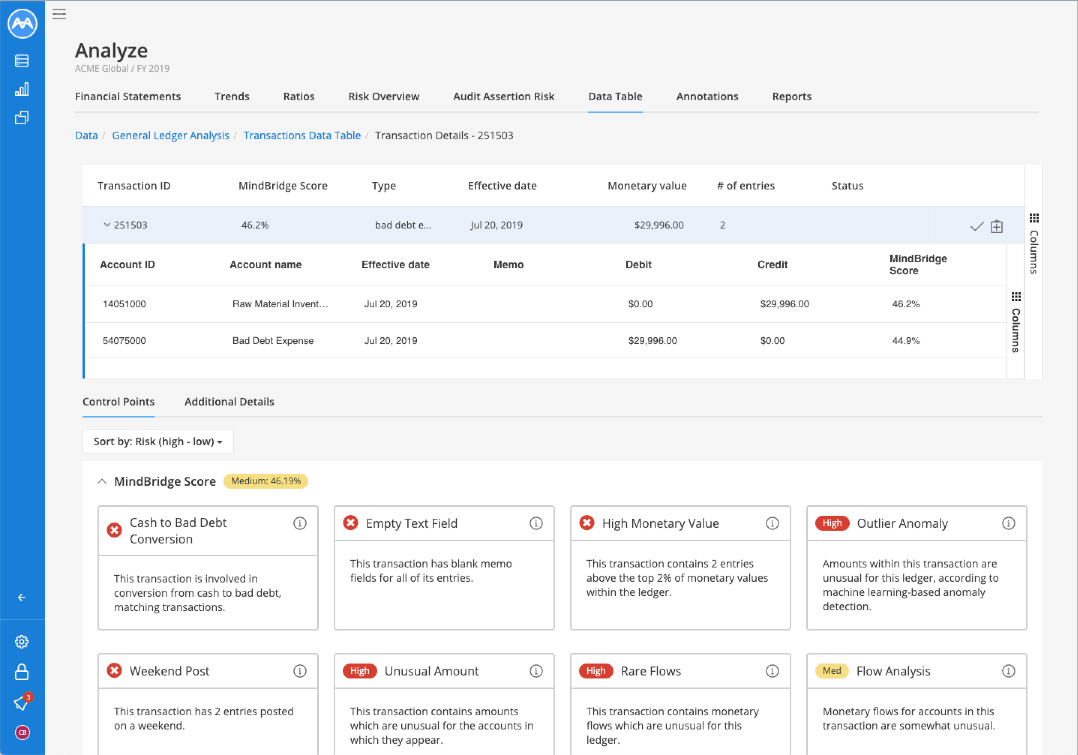Screen dimensions: 1078x755
Task: Open the inner Columns panel grid icon
Action: (x=1016, y=297)
